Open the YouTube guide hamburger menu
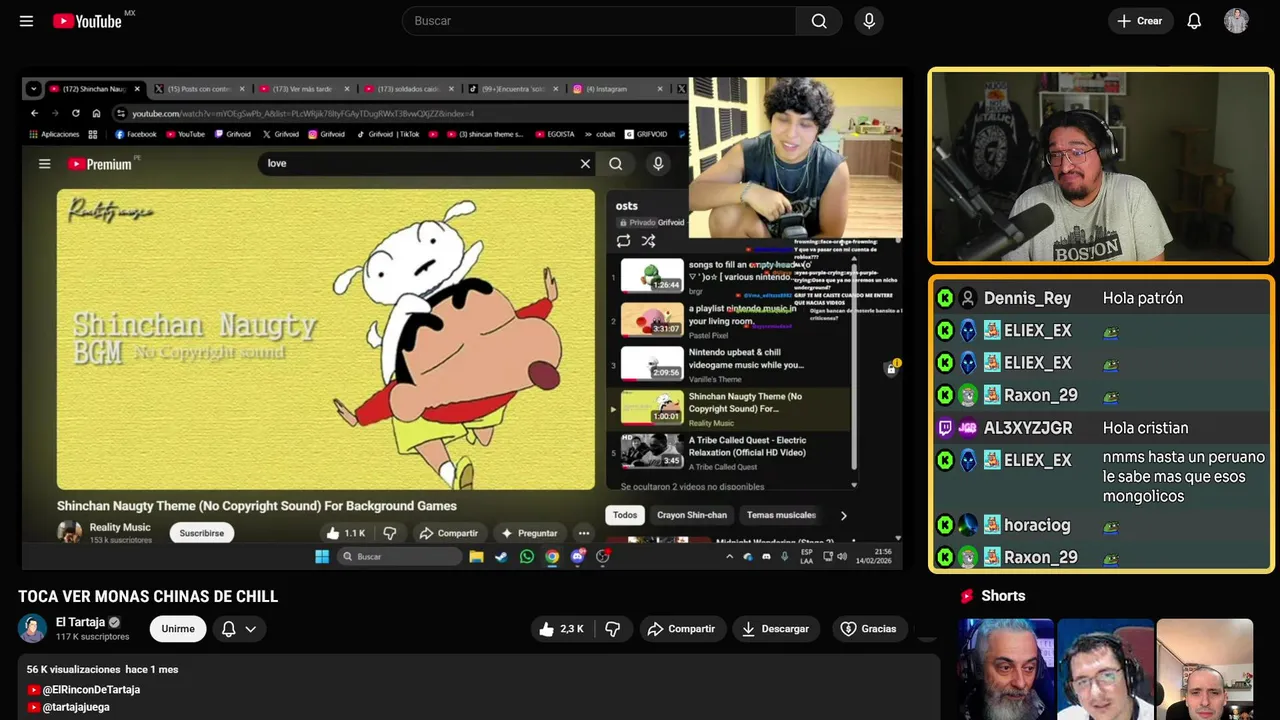The image size is (1280, 720). coord(26,21)
